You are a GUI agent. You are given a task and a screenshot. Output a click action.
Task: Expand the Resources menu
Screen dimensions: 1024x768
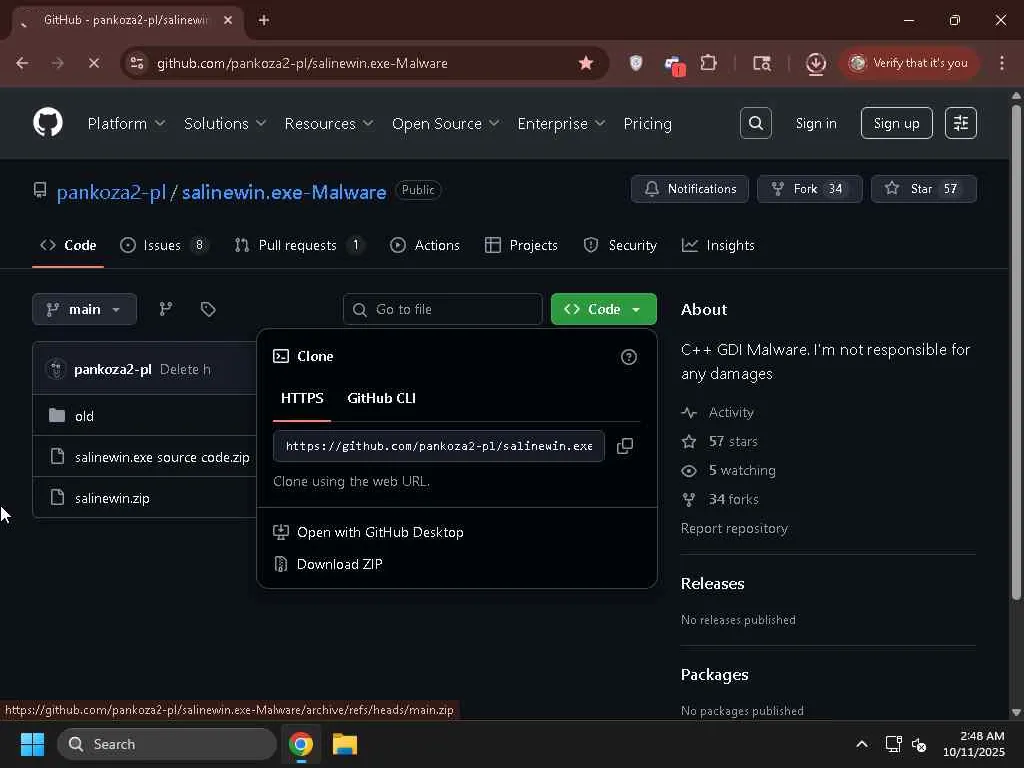click(328, 123)
